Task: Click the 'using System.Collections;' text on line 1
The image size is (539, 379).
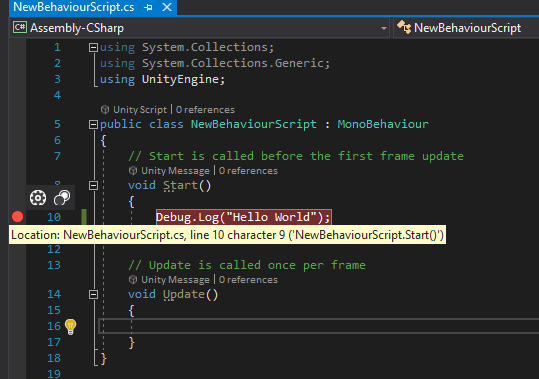Action: tap(187, 47)
